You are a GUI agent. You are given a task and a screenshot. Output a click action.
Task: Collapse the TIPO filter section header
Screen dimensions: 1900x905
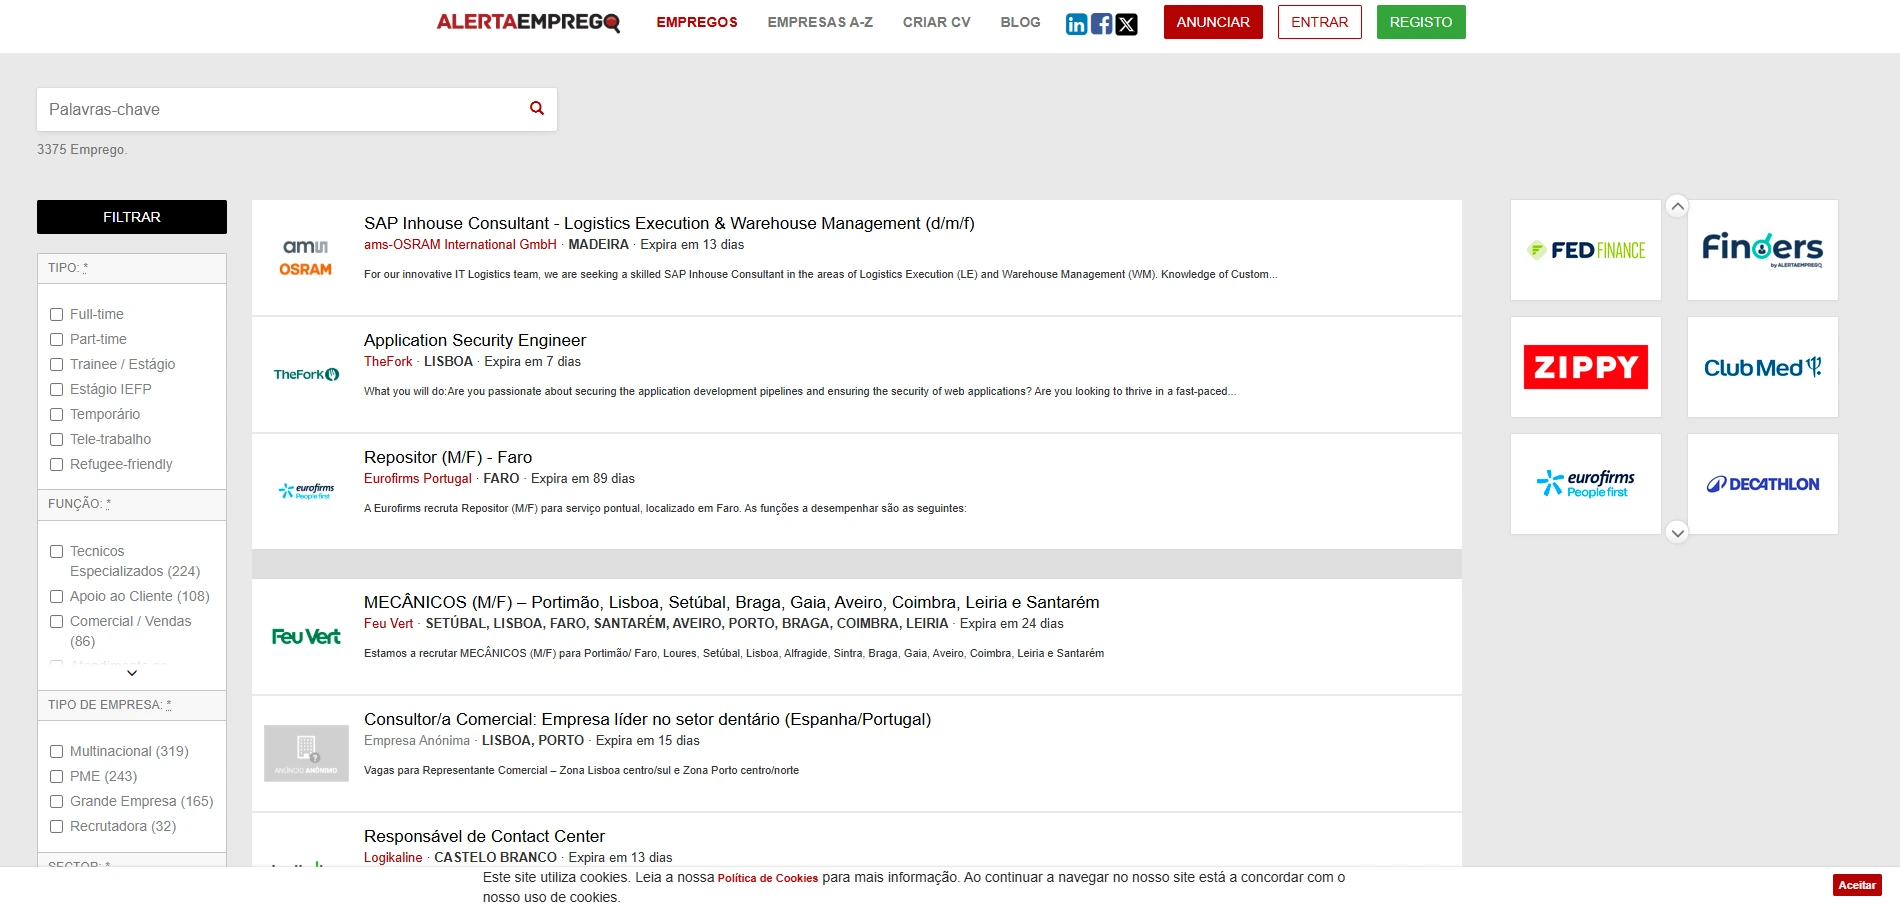pos(132,268)
